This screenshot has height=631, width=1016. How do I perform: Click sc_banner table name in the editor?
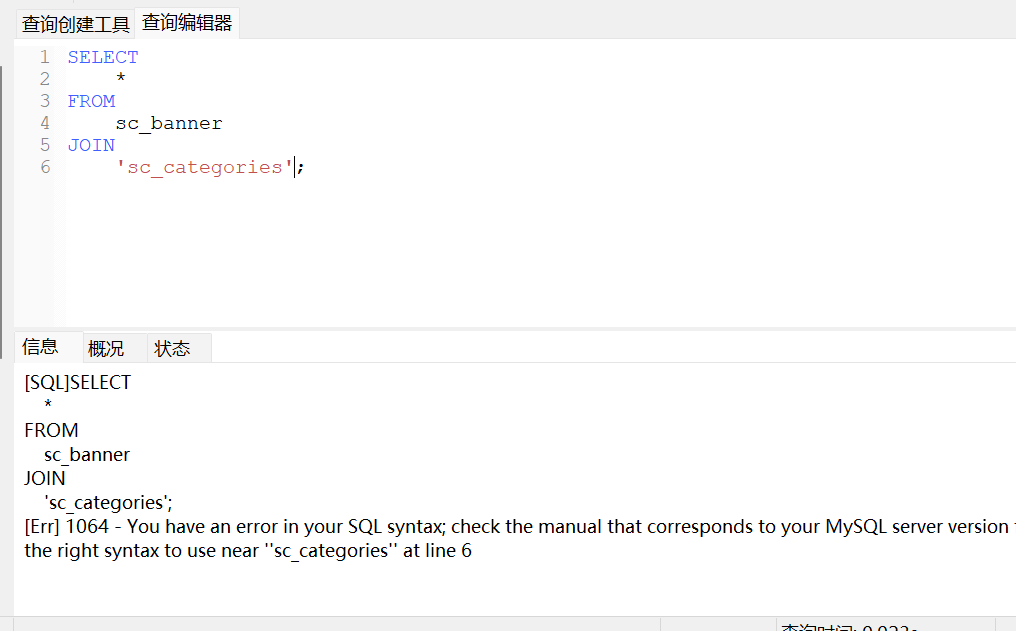click(168, 123)
